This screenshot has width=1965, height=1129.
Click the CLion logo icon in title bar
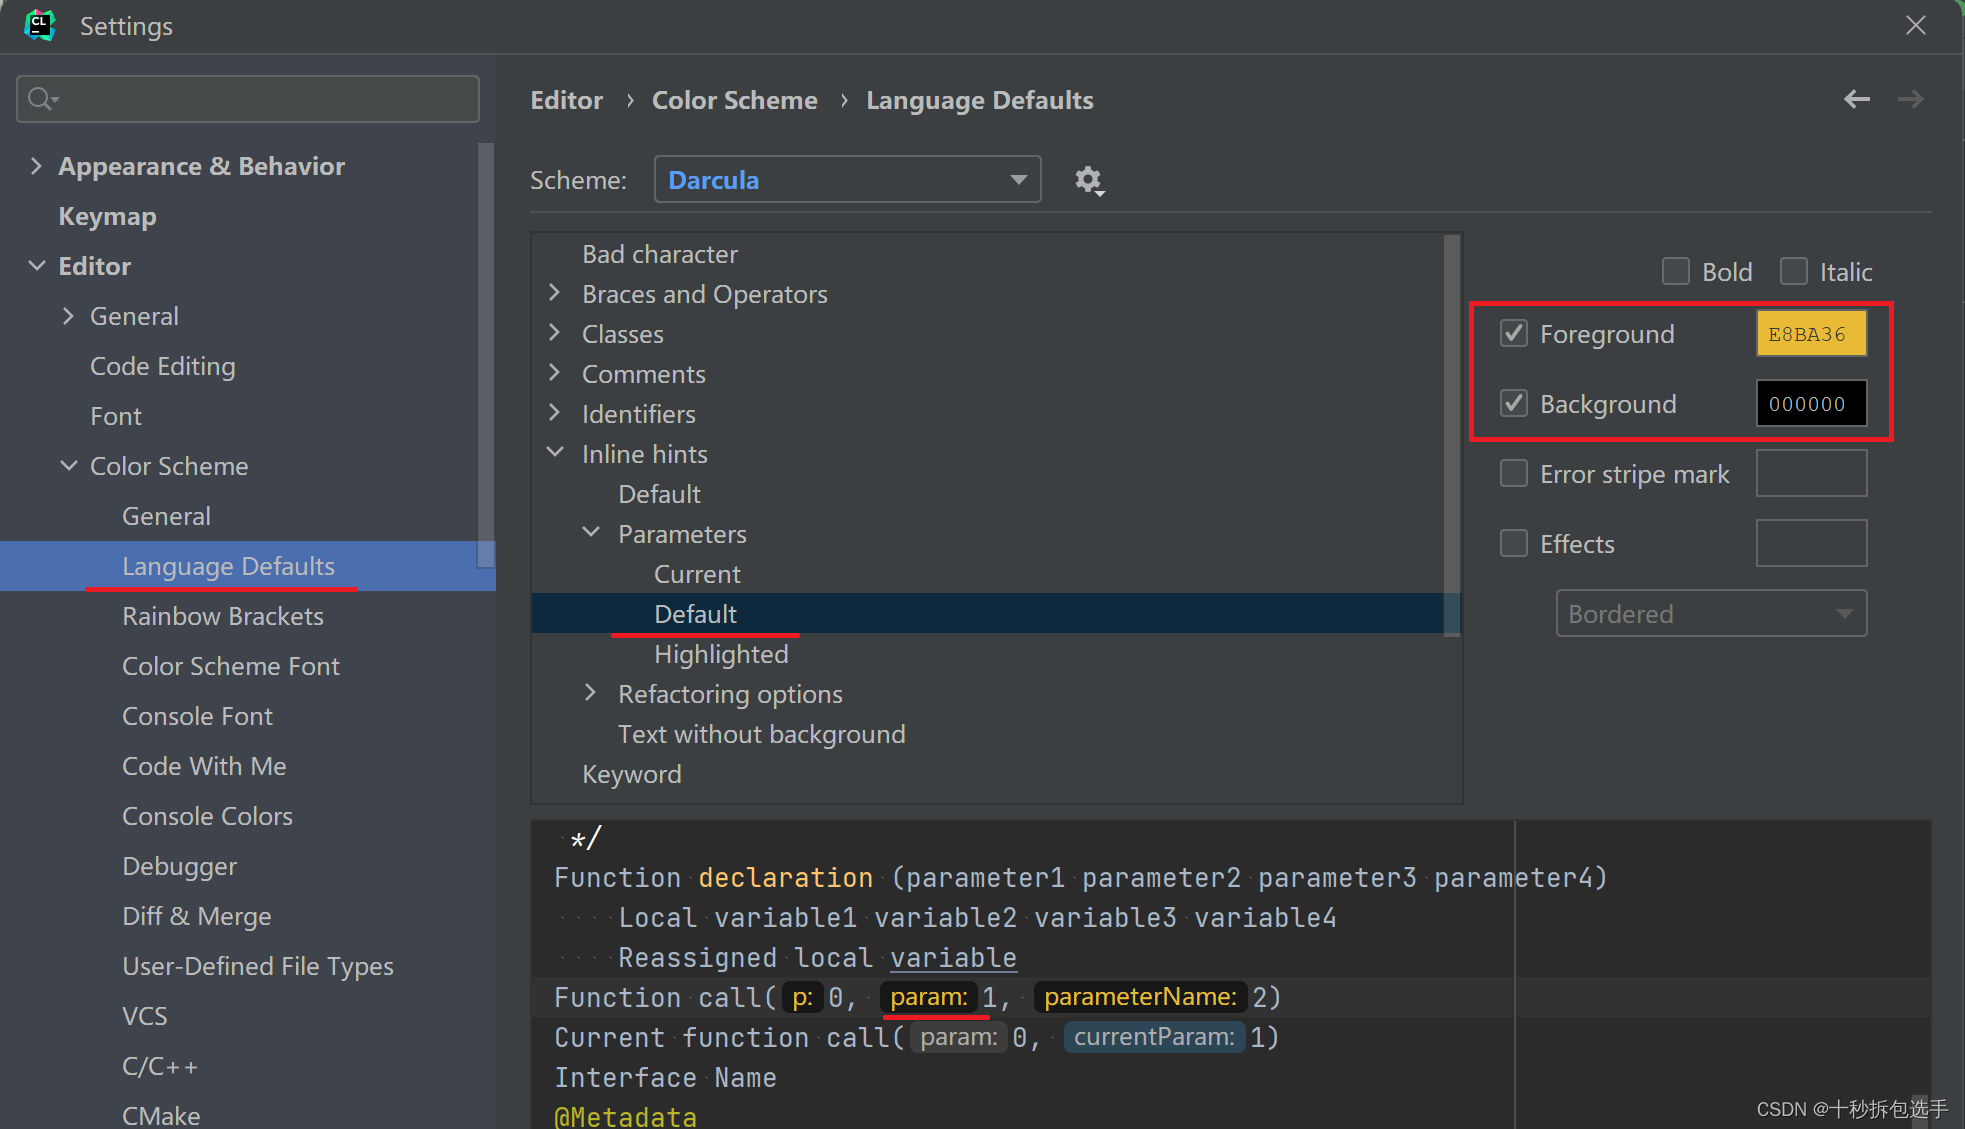tap(39, 25)
